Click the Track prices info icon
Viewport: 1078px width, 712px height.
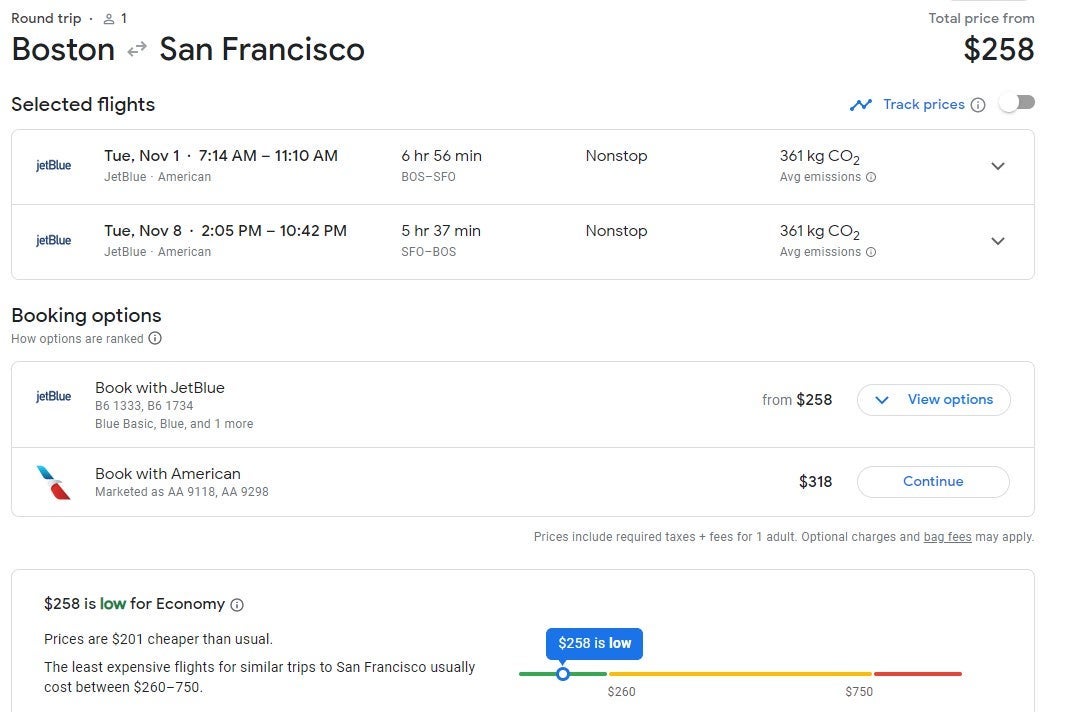coord(978,105)
